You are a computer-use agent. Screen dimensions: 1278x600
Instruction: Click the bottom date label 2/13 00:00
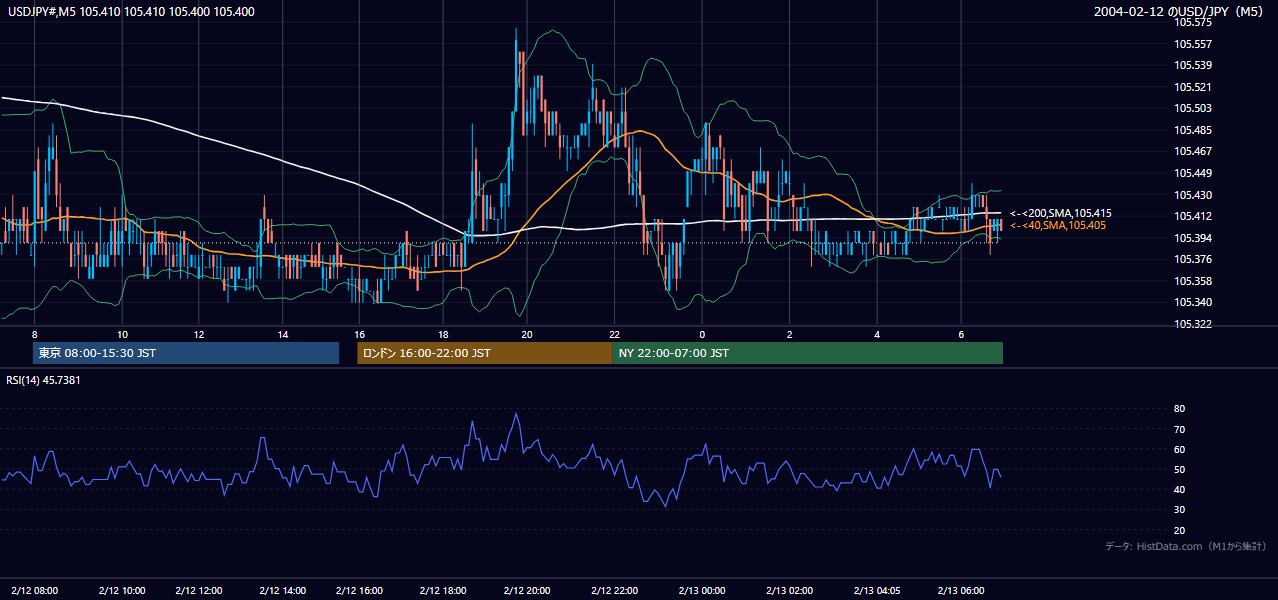tap(702, 590)
